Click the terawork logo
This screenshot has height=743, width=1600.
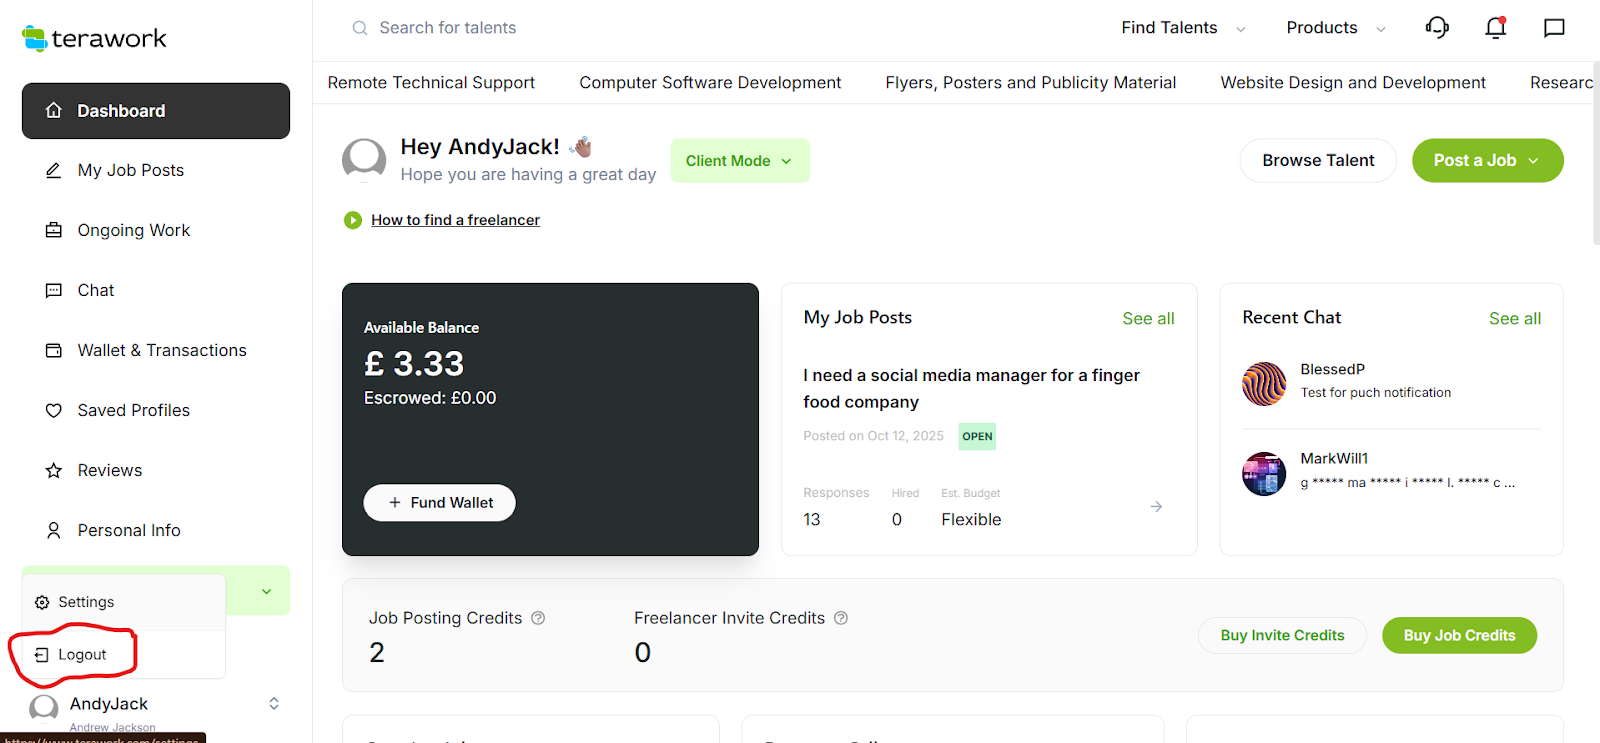(x=94, y=38)
